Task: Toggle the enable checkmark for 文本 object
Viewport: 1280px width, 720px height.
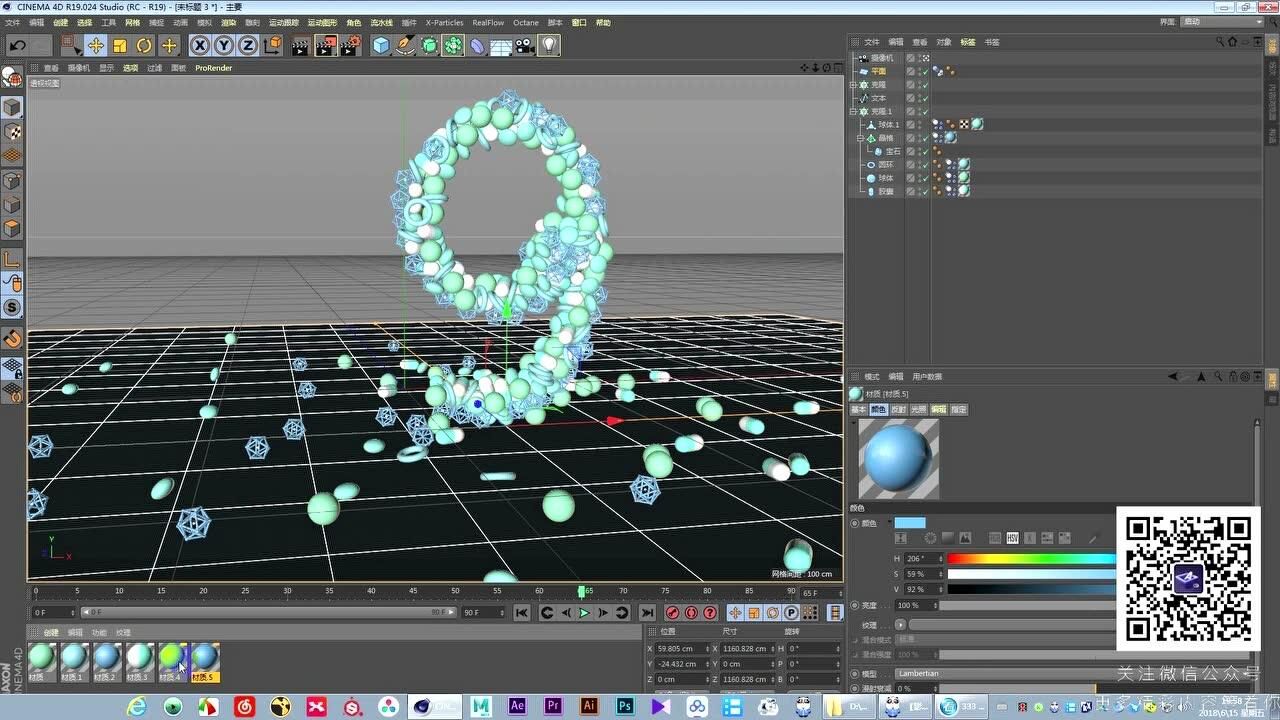Action: (x=925, y=98)
